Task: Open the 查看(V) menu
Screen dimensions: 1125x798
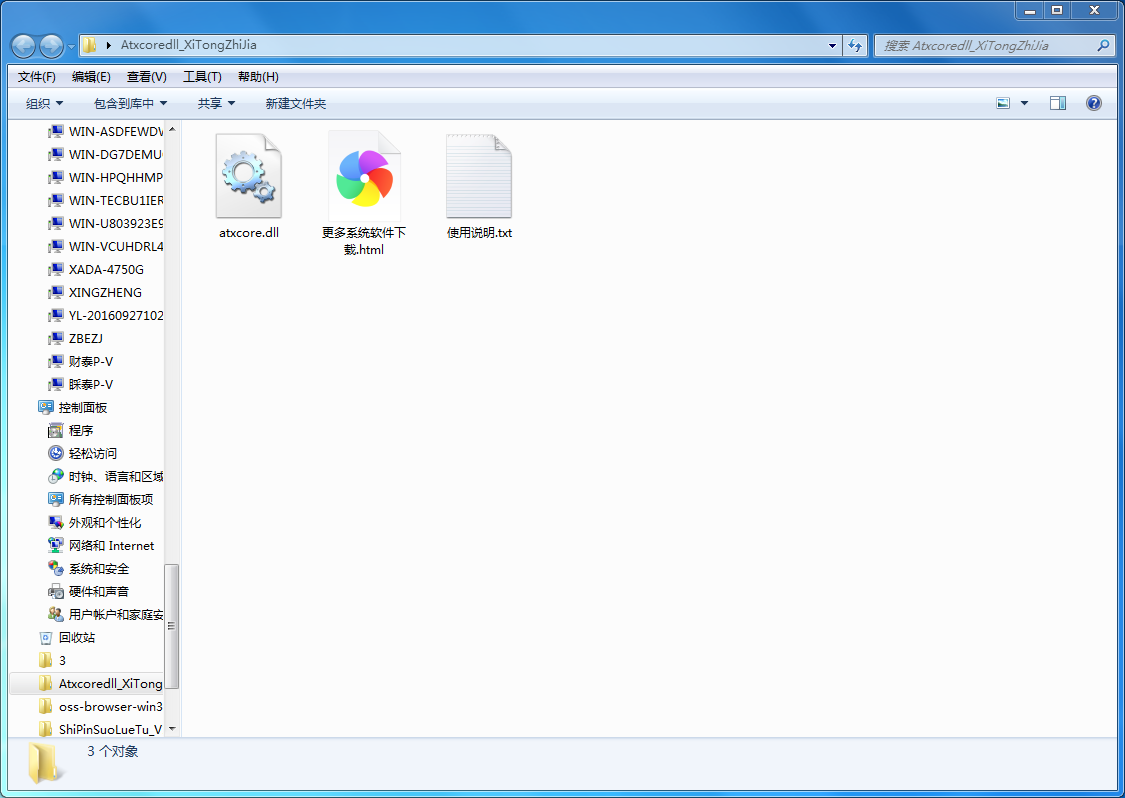Action: pyautogui.click(x=146, y=76)
